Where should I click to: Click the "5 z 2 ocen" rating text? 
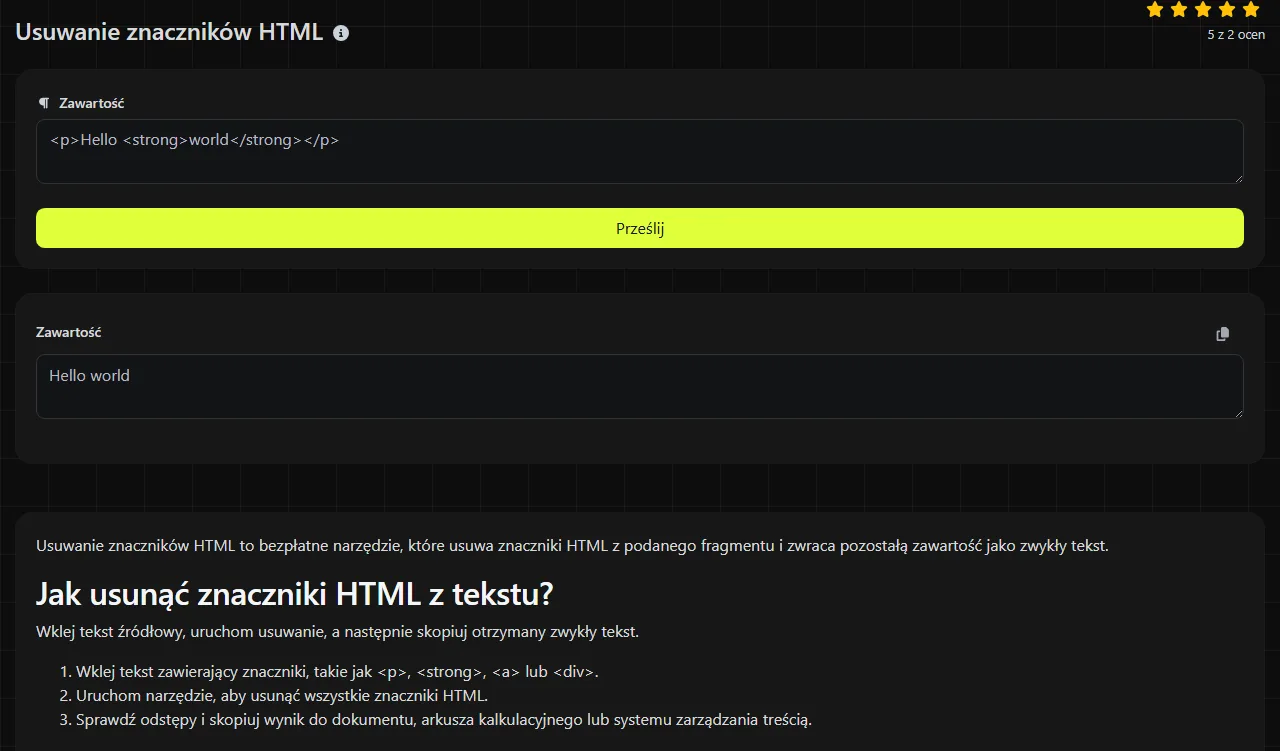tap(1236, 34)
